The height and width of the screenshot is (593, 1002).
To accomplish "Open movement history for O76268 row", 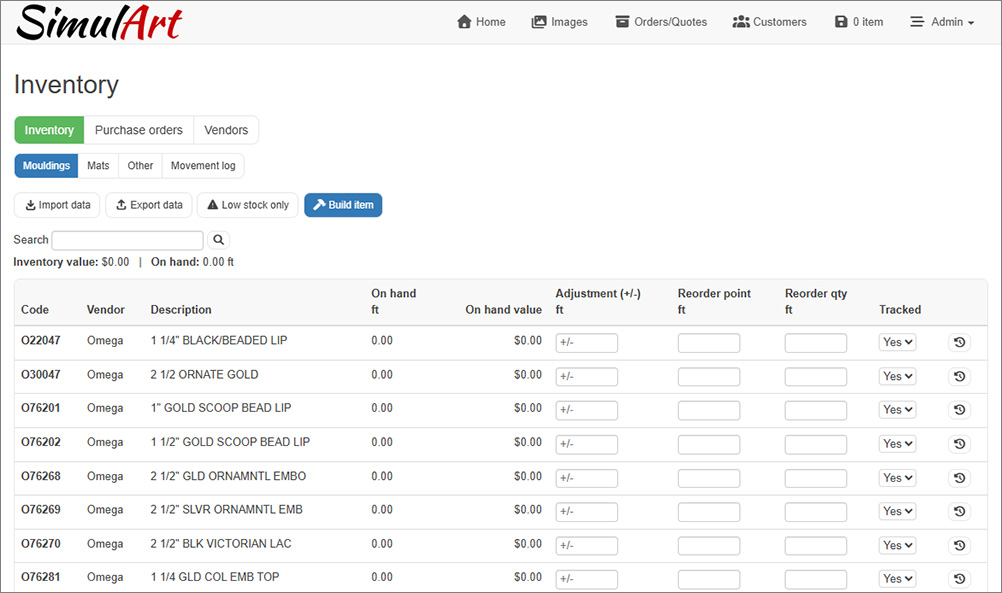I will (959, 477).
